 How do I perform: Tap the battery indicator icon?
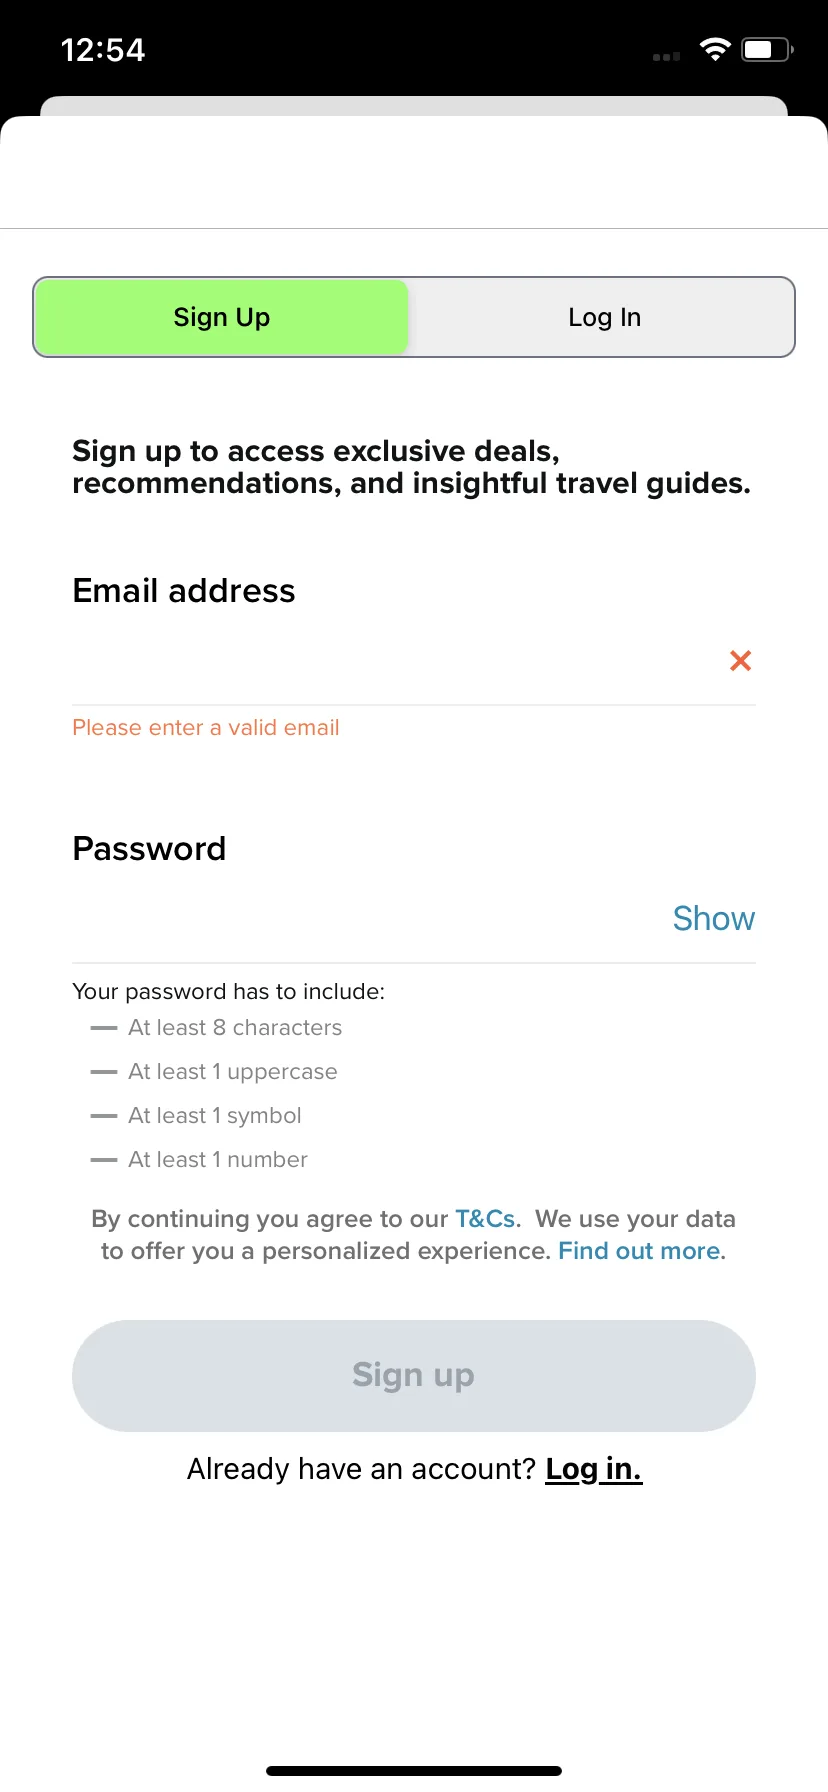click(767, 49)
